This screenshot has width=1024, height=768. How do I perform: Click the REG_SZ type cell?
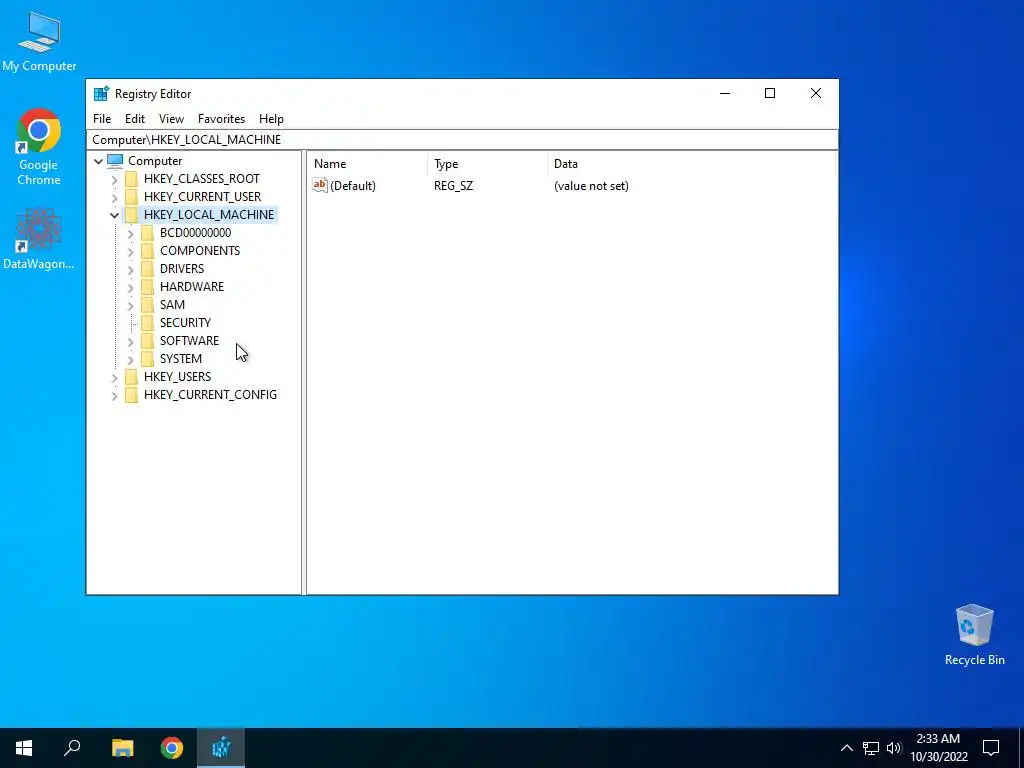click(453, 185)
